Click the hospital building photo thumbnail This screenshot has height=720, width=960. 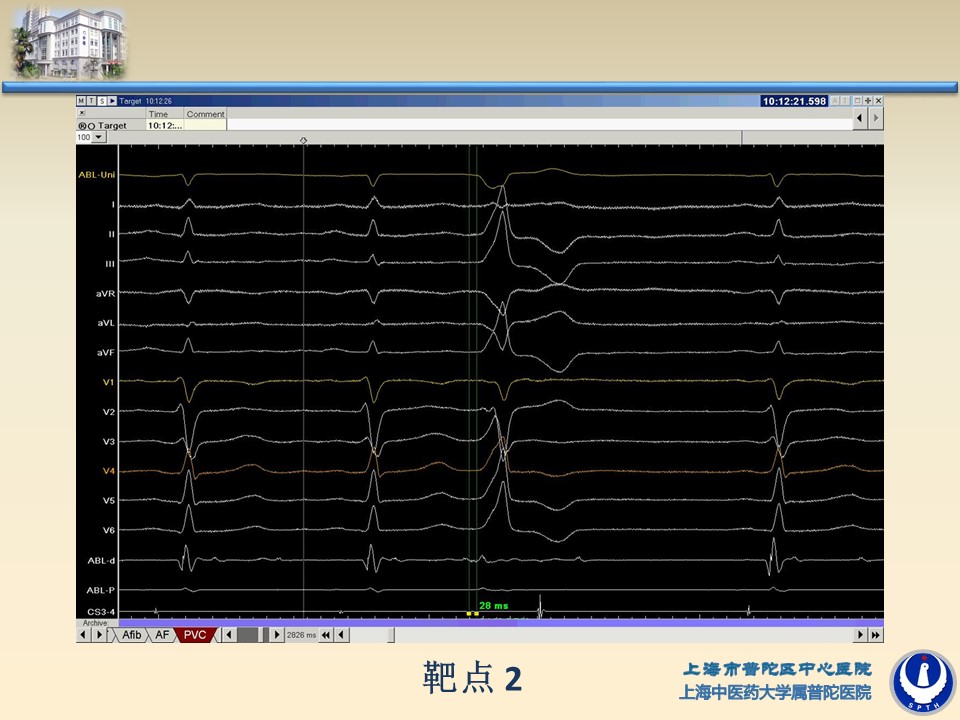click(69, 42)
